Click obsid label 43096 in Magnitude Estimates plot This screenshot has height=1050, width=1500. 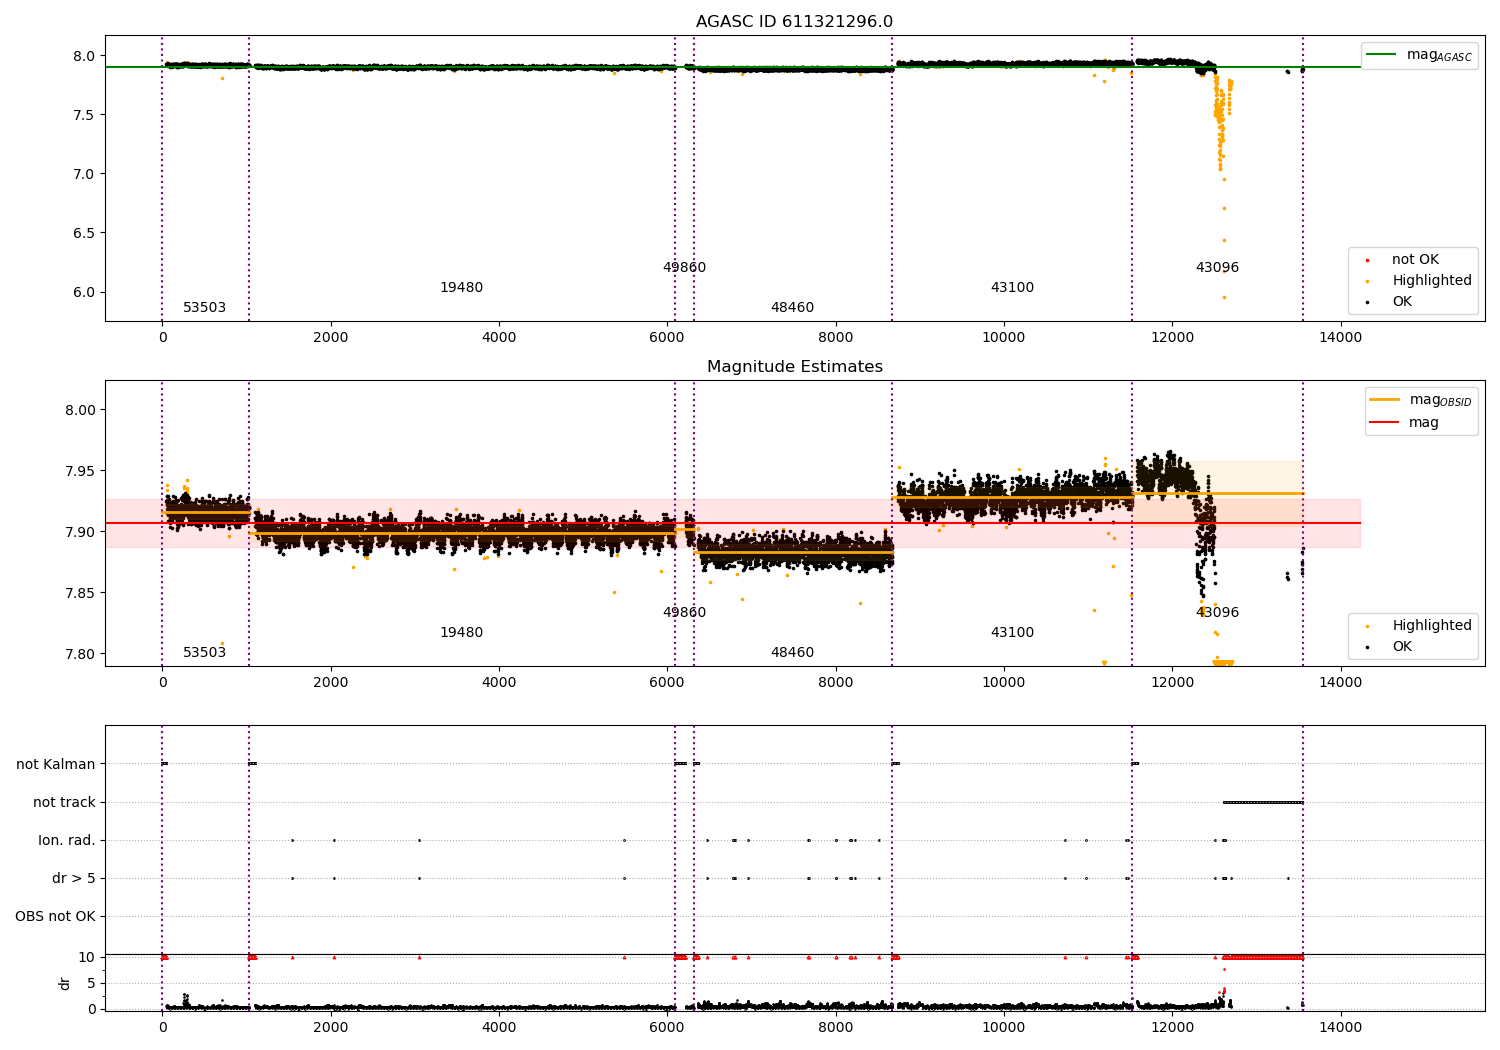(x=1217, y=612)
